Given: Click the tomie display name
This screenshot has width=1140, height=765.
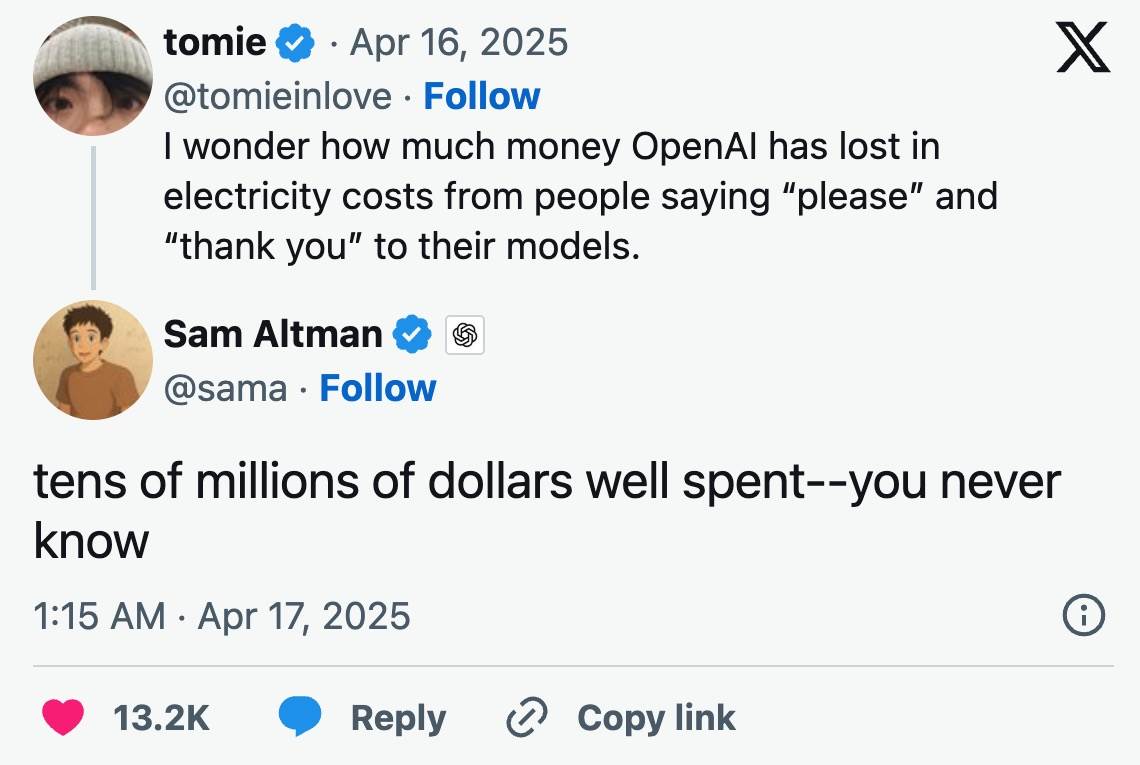Looking at the screenshot, I should tap(214, 42).
